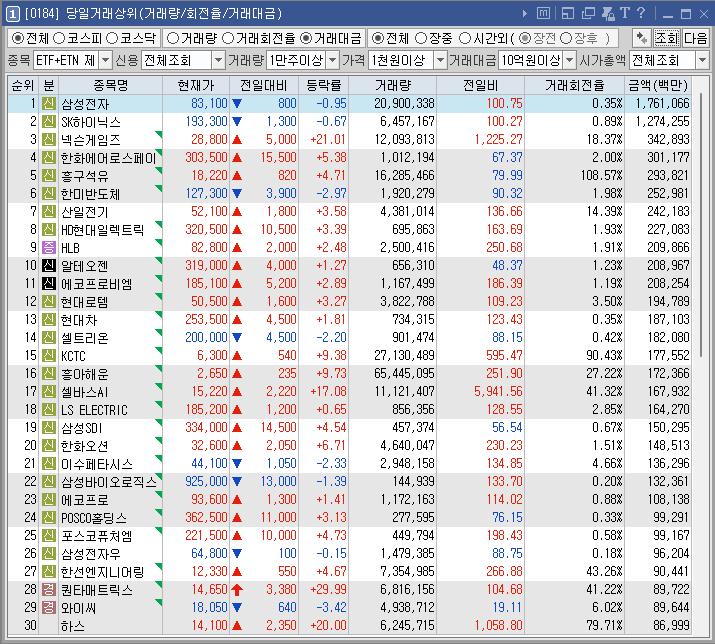Screen dimensions: 715x644
Task: Click the red up triangle for 넥슨게임즈
Action: [237, 140]
